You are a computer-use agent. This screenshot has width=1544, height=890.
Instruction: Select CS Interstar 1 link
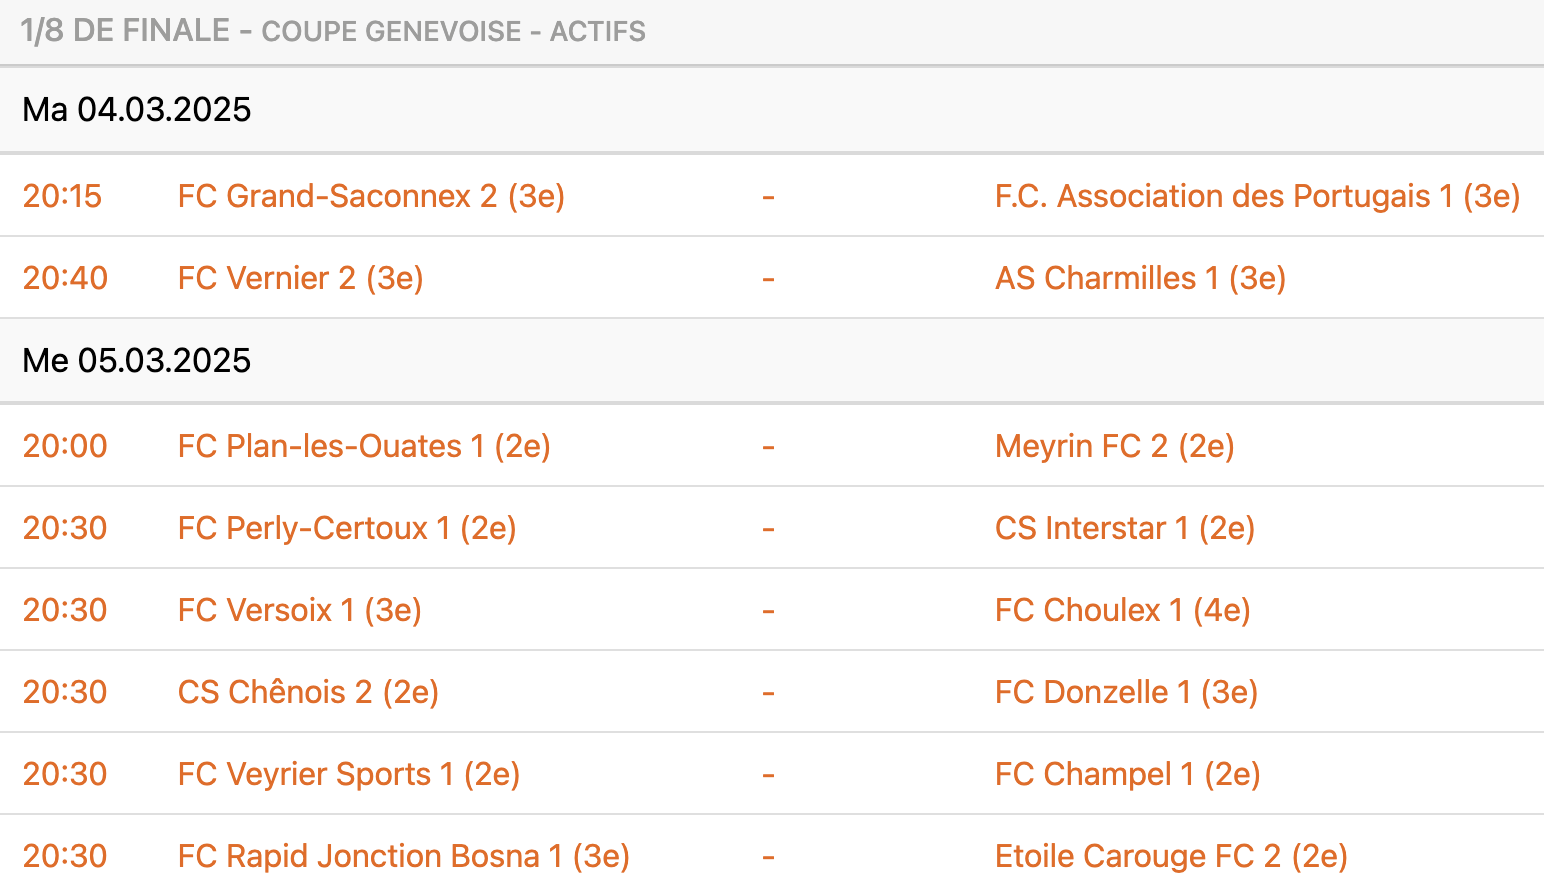pyautogui.click(x=1124, y=528)
